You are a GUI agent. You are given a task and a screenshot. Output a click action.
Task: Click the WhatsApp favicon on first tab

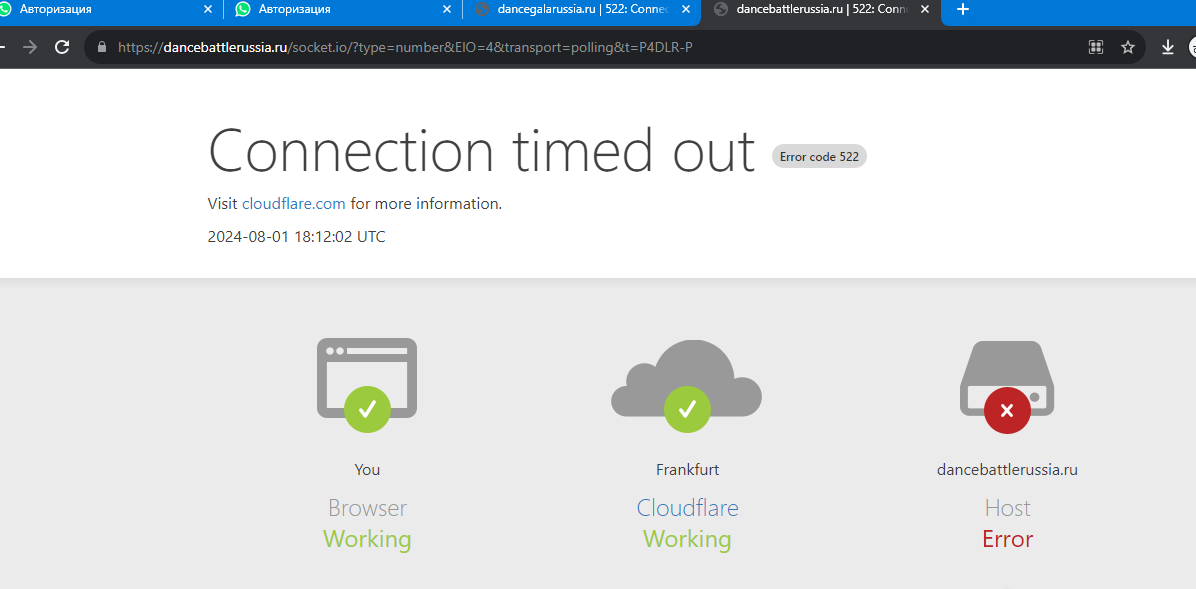[x=4, y=9]
